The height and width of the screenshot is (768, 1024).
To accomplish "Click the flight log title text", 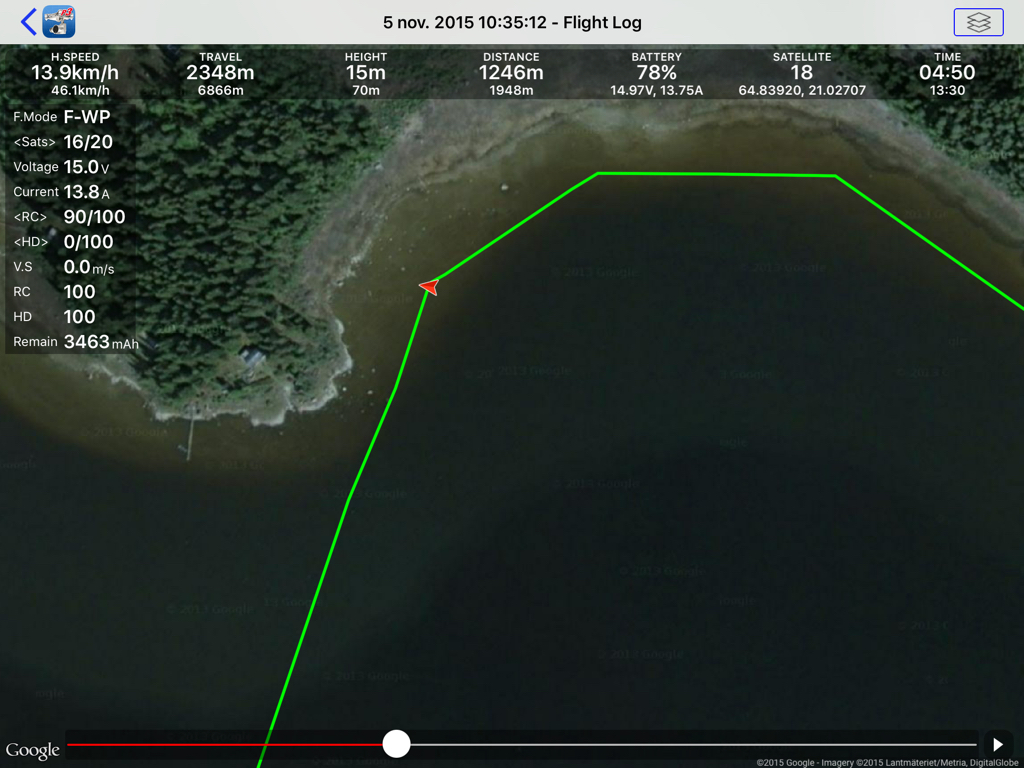I will point(512,23).
